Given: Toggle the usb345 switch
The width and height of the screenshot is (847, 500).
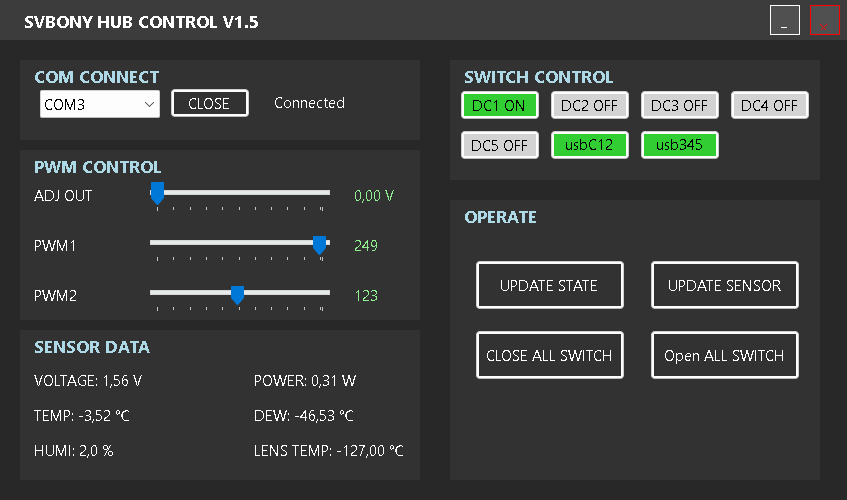Looking at the screenshot, I should [680, 145].
